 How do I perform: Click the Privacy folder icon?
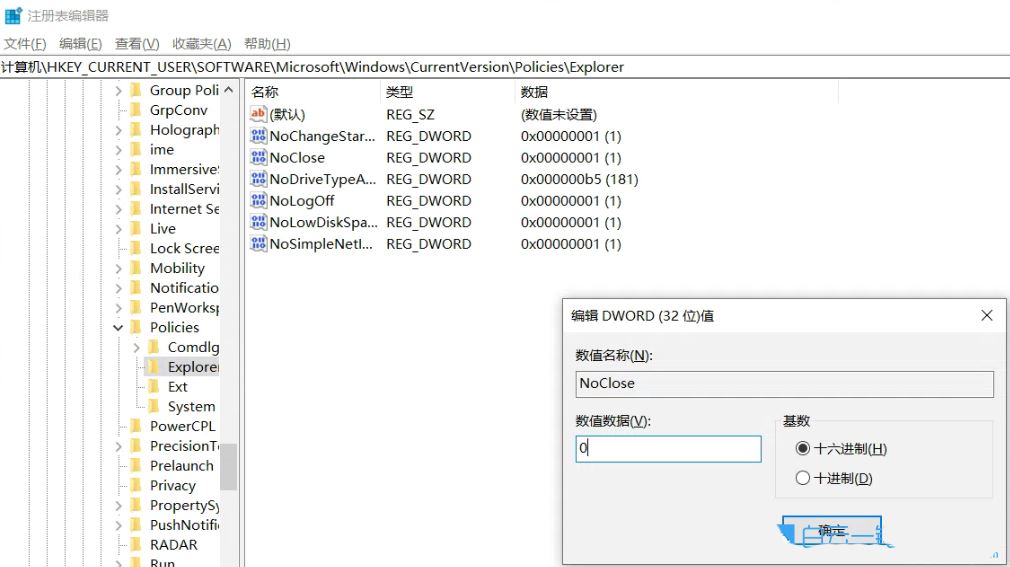click(x=136, y=485)
